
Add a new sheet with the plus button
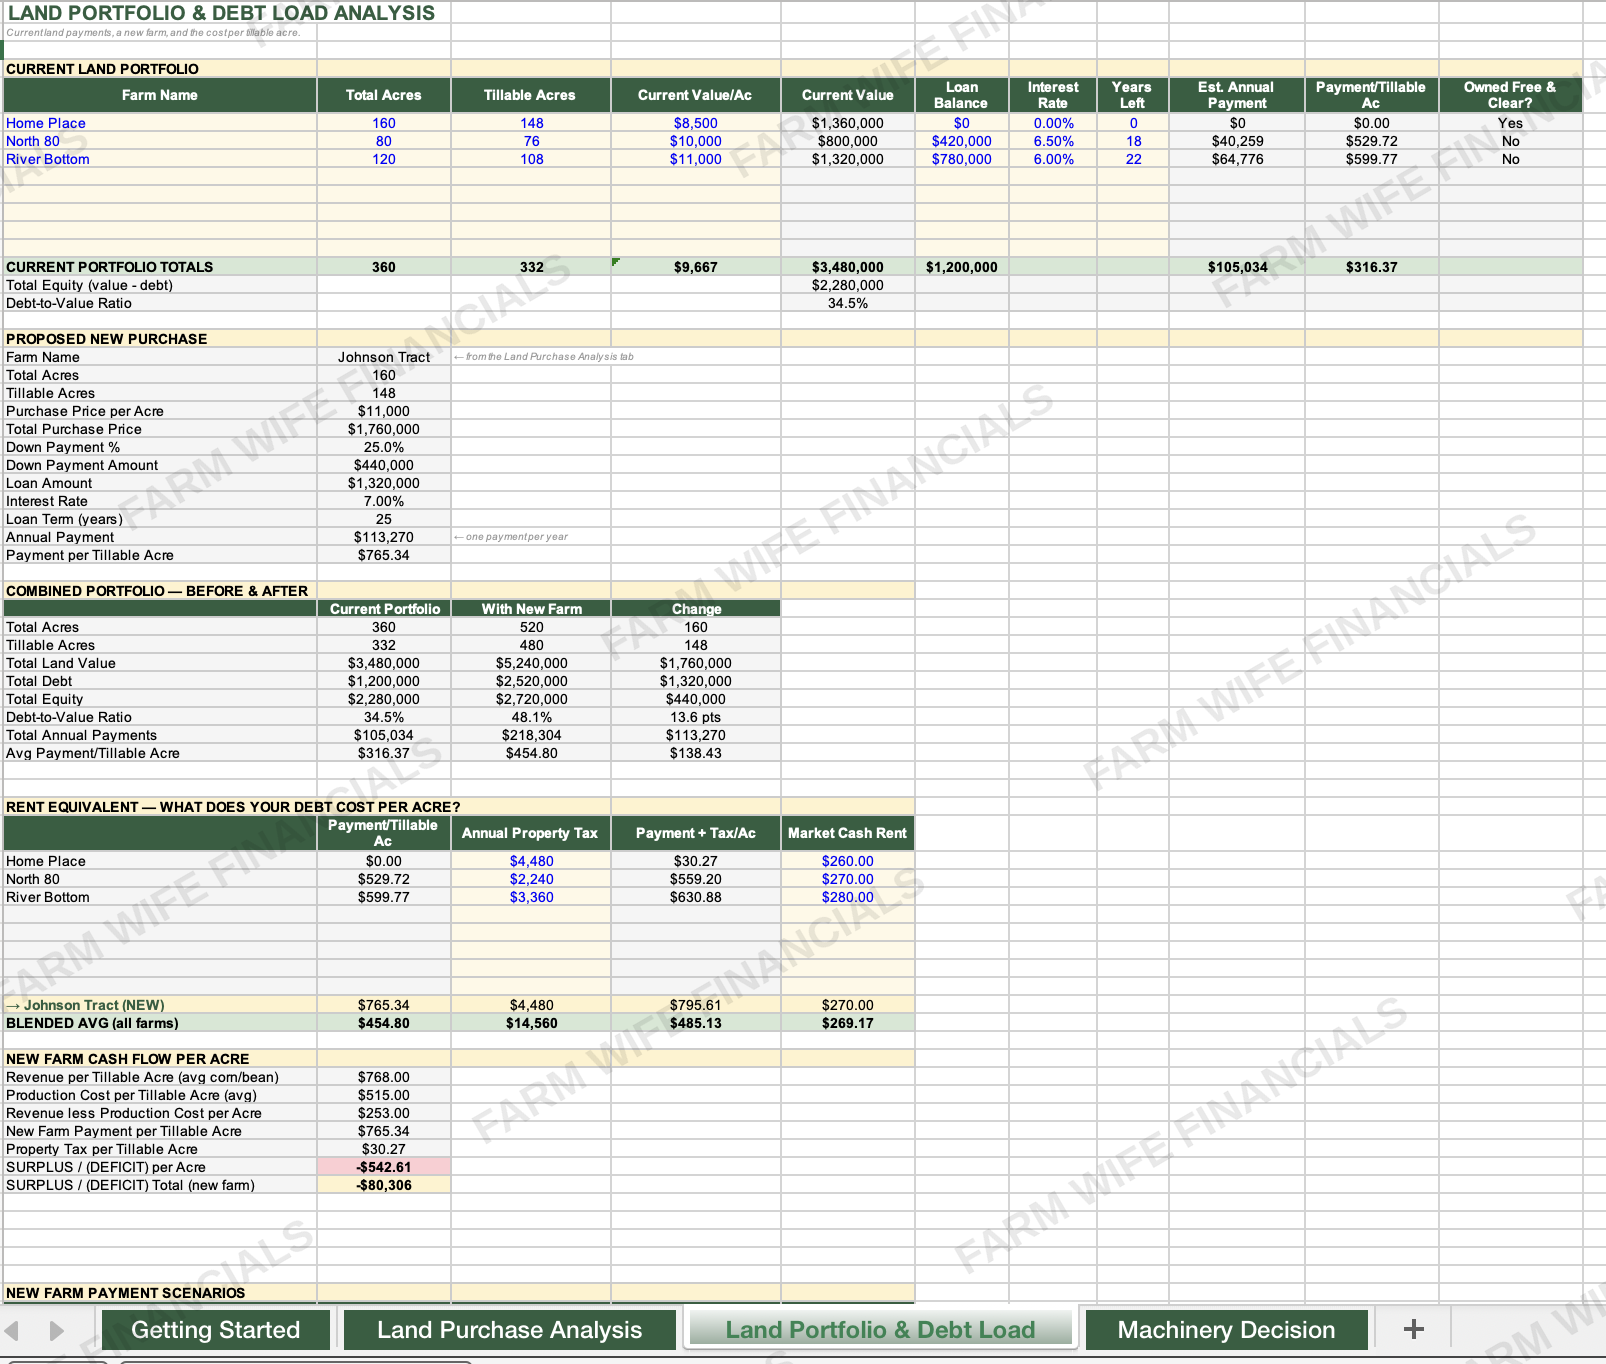tap(1413, 1329)
